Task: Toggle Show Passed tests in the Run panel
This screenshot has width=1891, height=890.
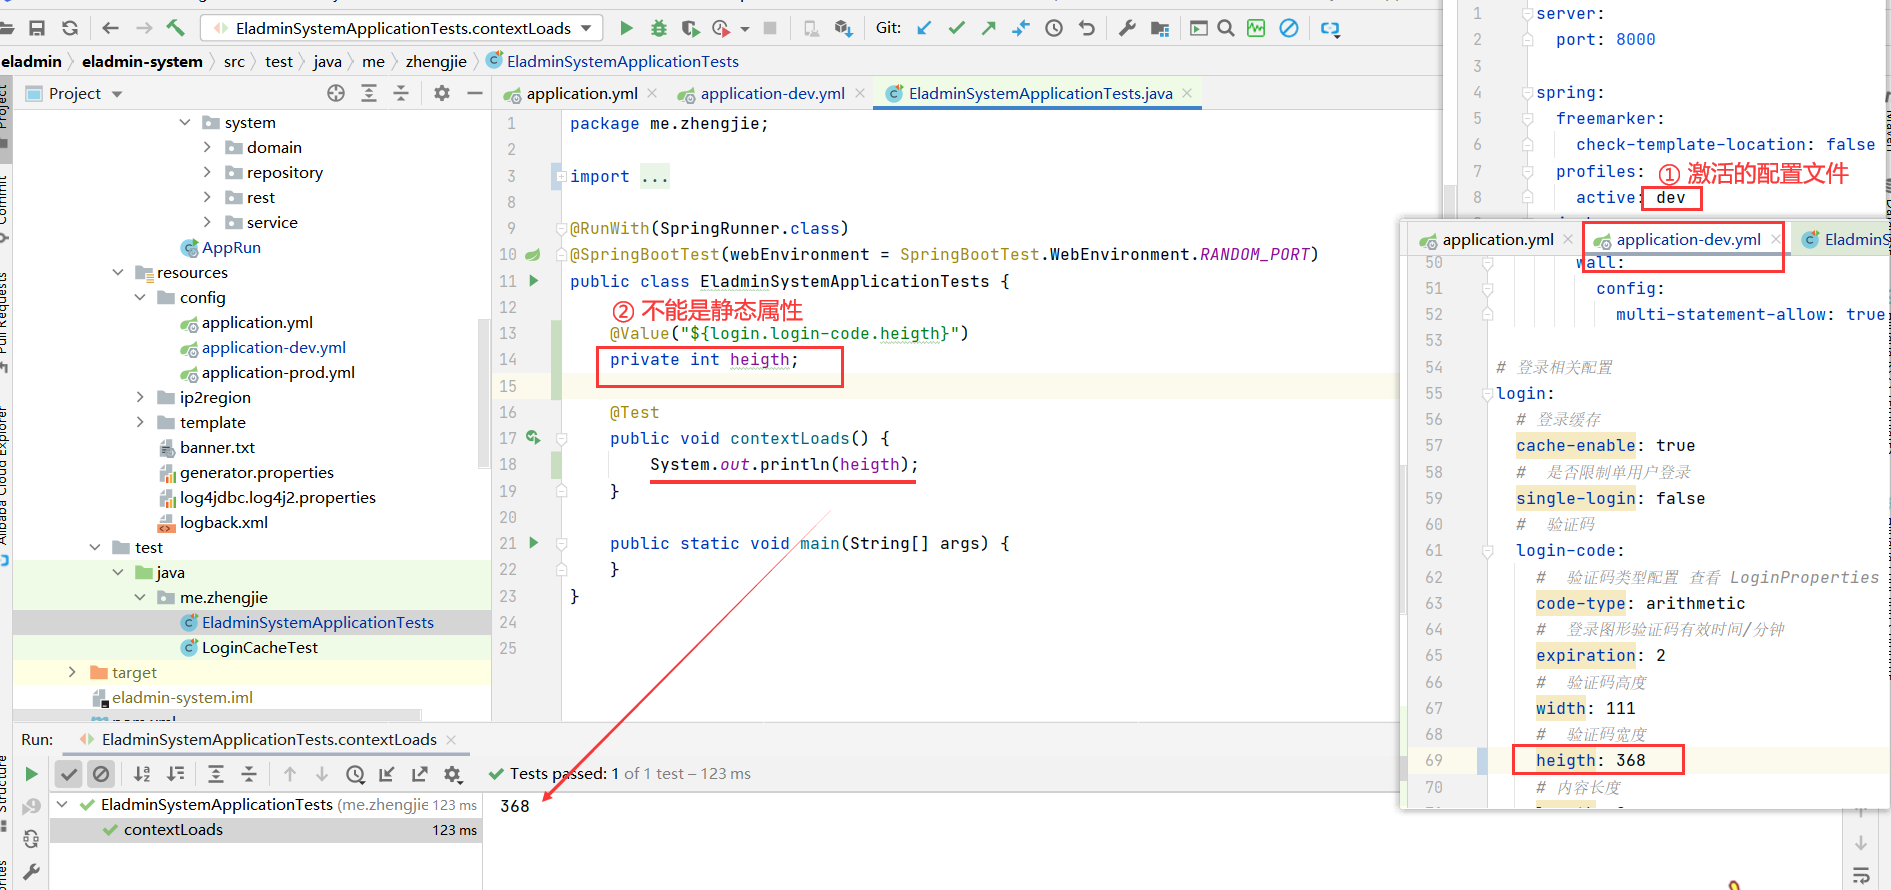Action: (x=68, y=774)
